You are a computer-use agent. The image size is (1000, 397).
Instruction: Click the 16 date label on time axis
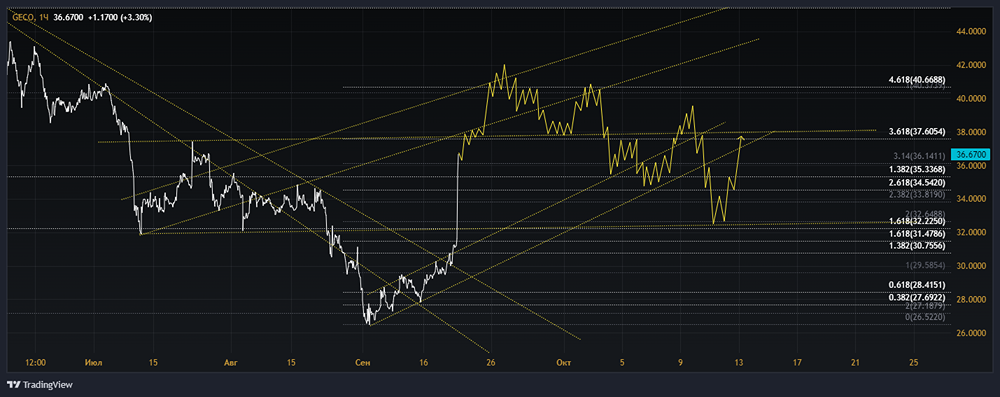424,363
